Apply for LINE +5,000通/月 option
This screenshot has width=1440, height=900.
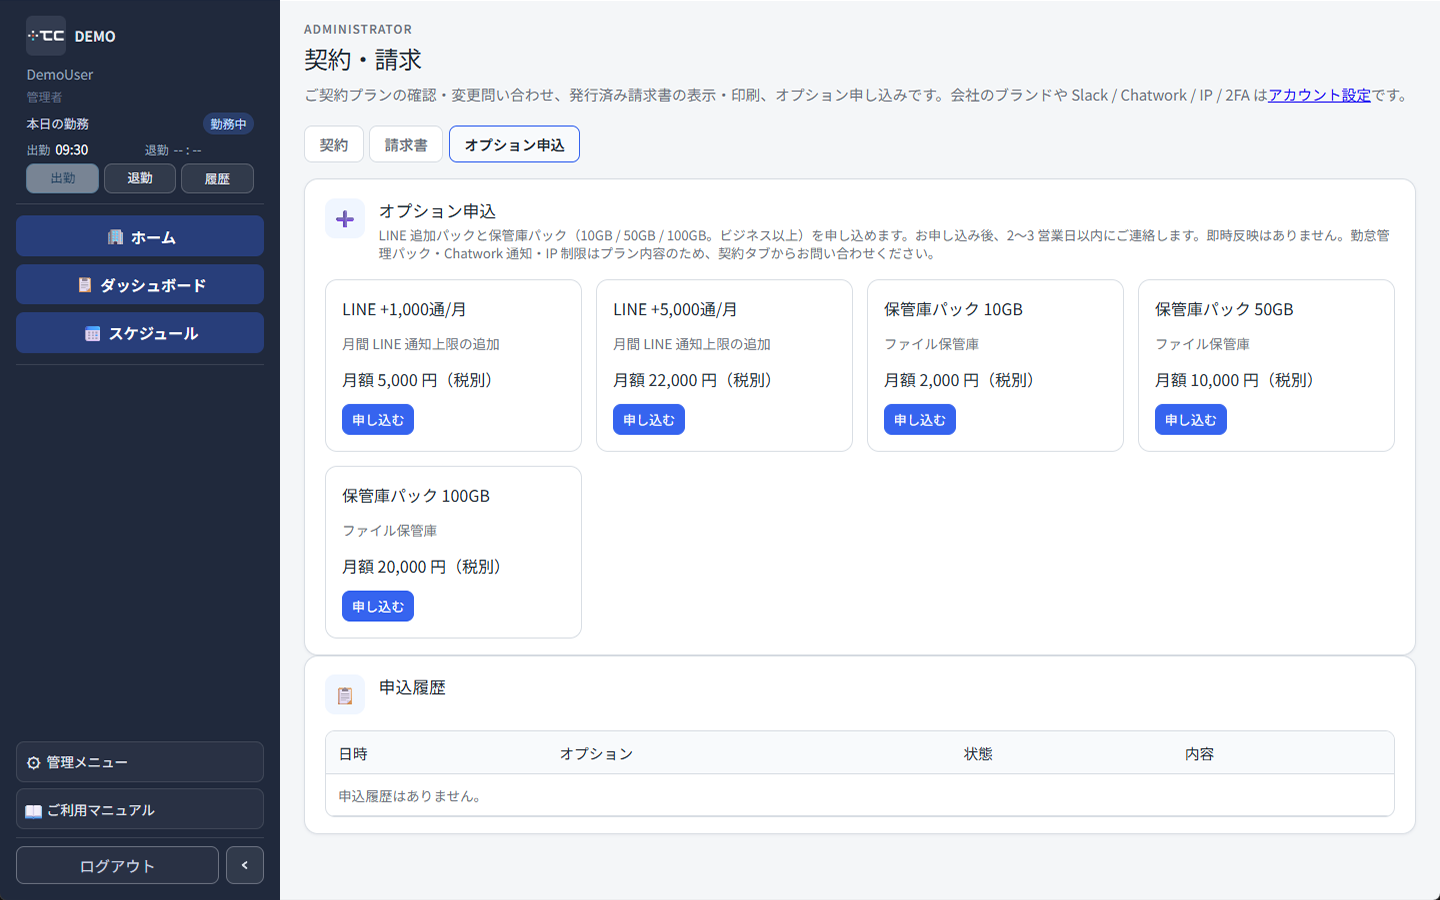[649, 420]
